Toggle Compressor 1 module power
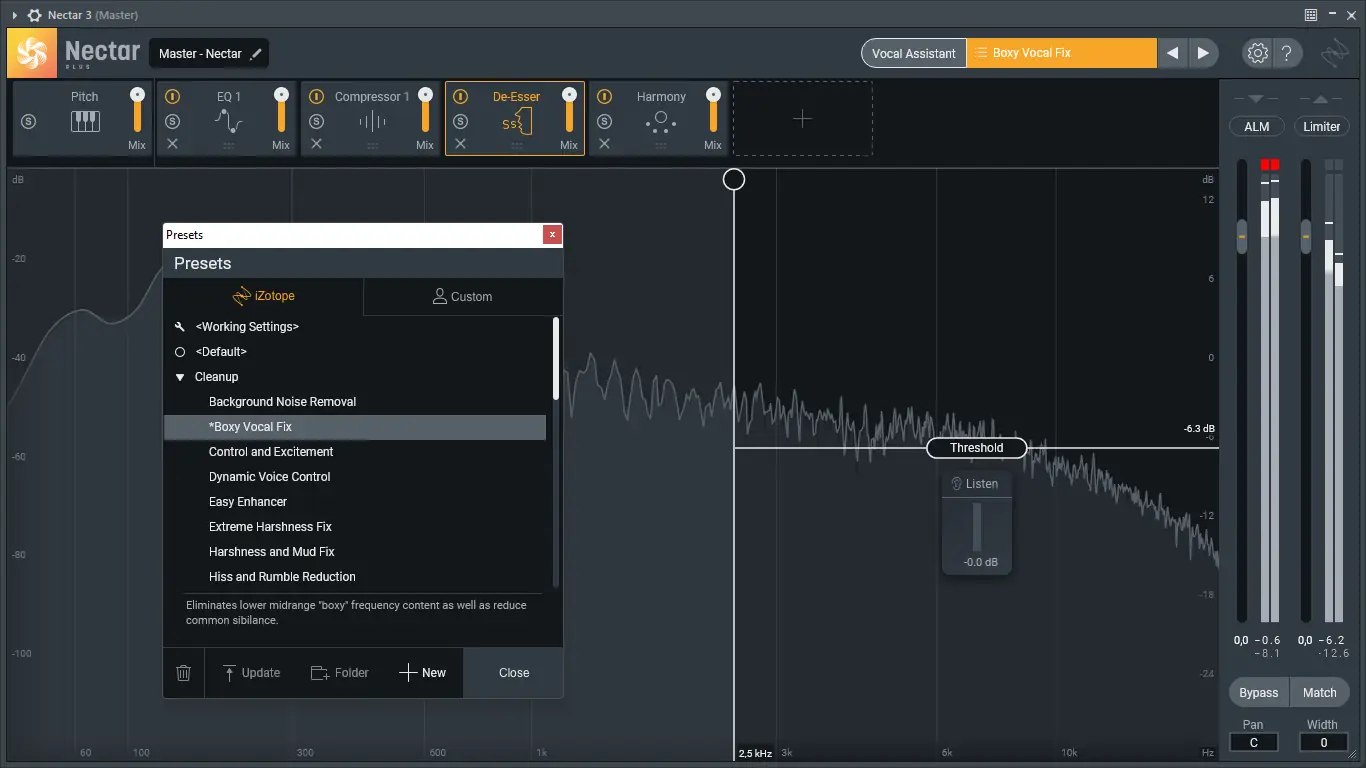This screenshot has width=1366, height=768. (x=317, y=97)
